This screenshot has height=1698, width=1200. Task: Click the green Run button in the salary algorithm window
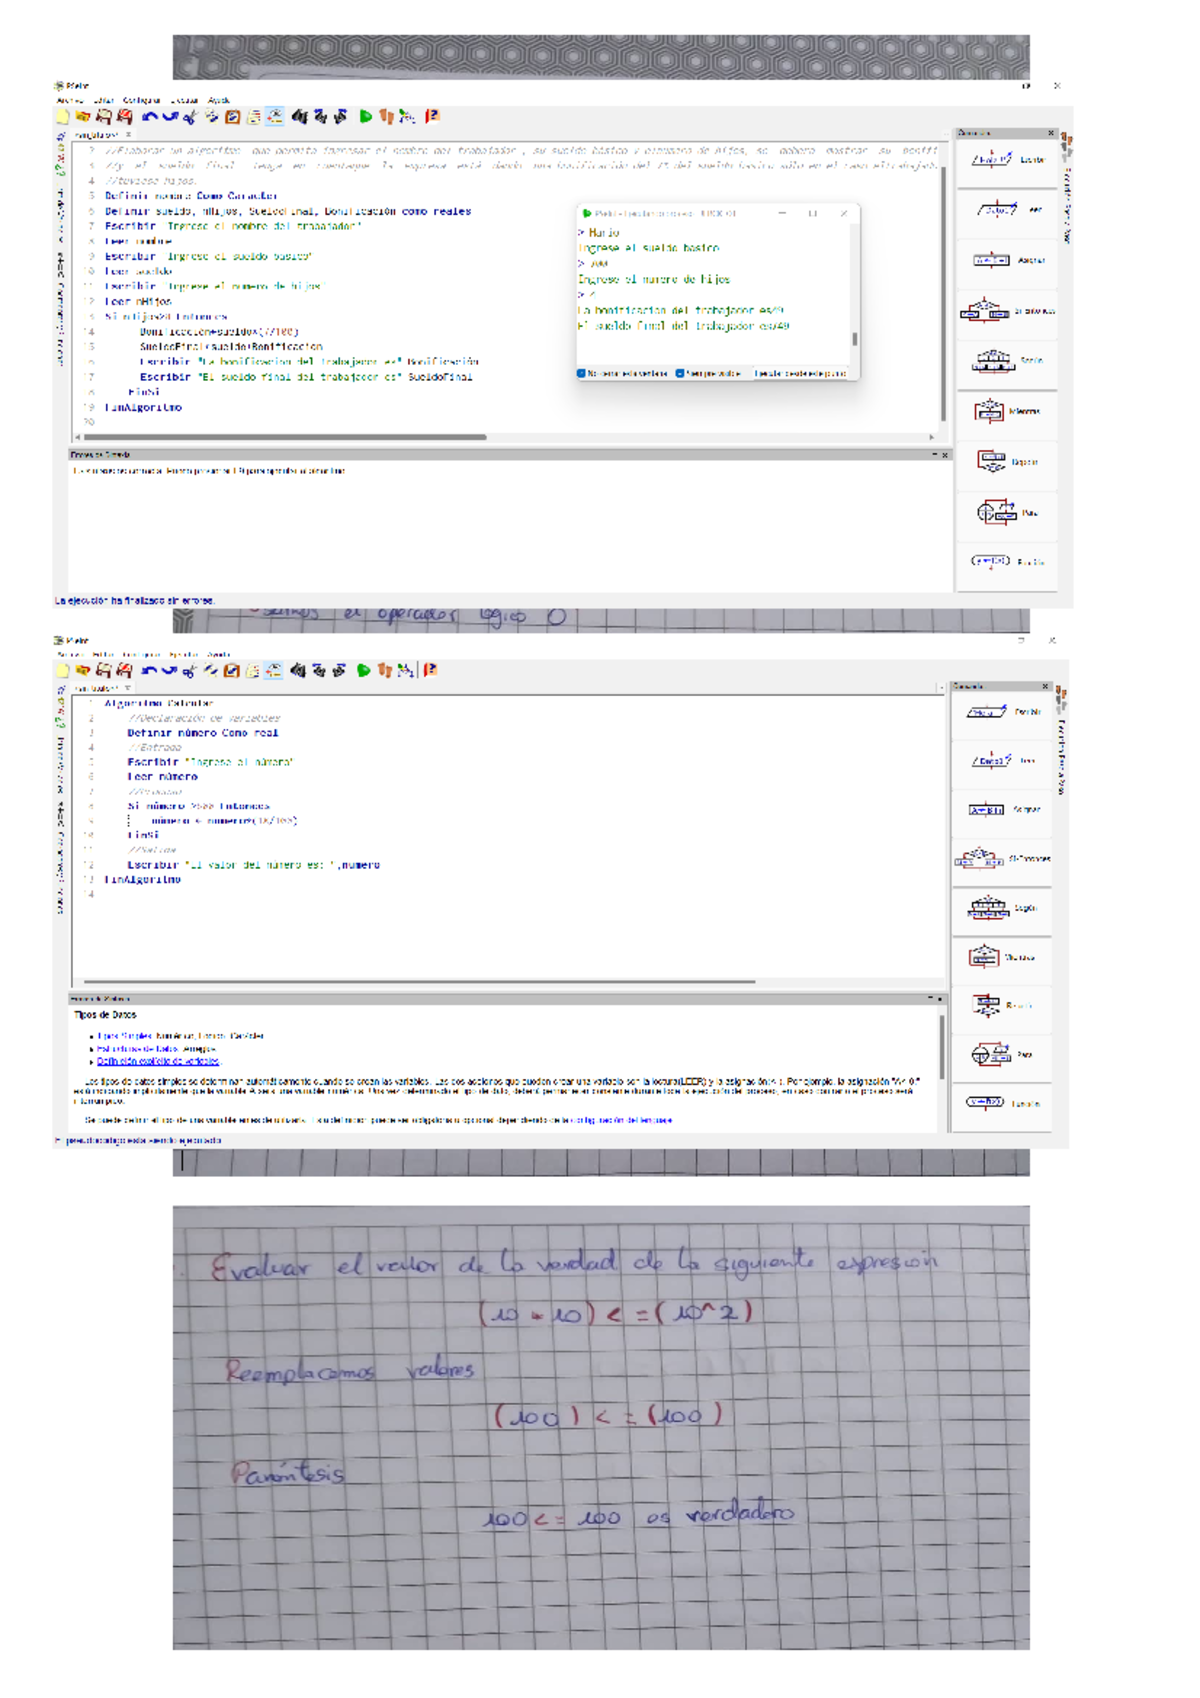point(366,117)
